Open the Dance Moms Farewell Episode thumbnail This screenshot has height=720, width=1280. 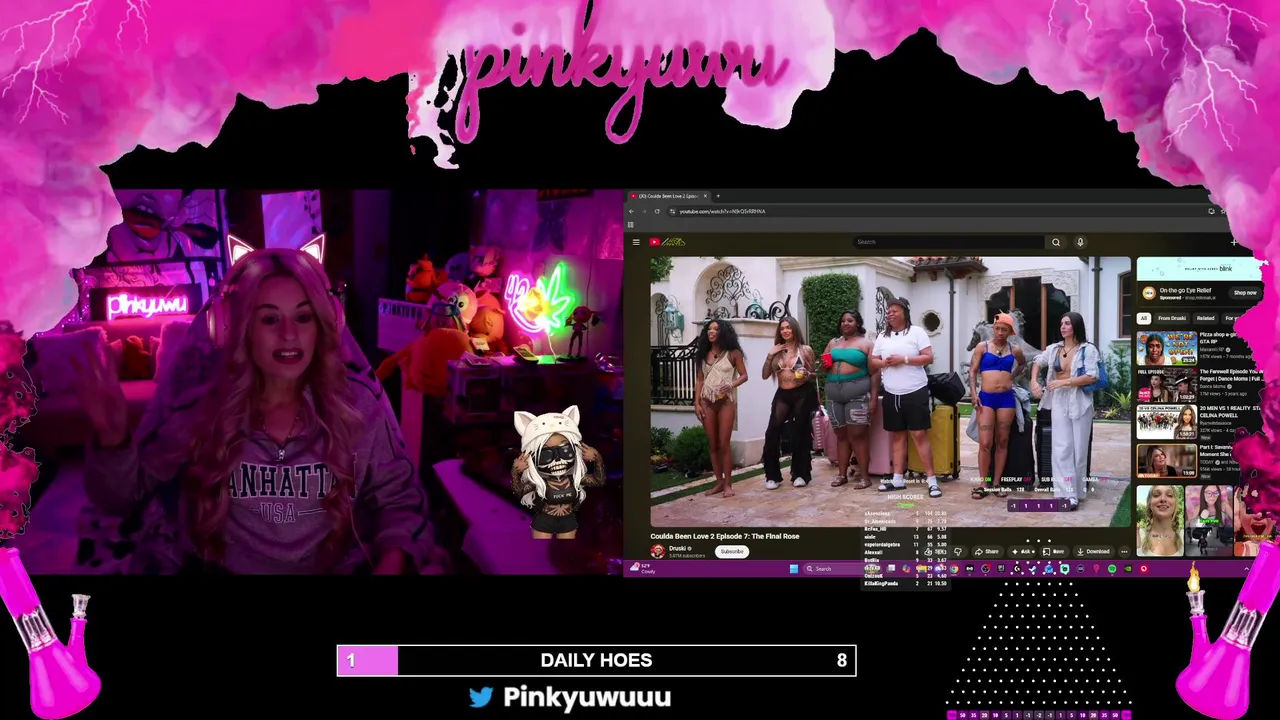[1166, 385]
